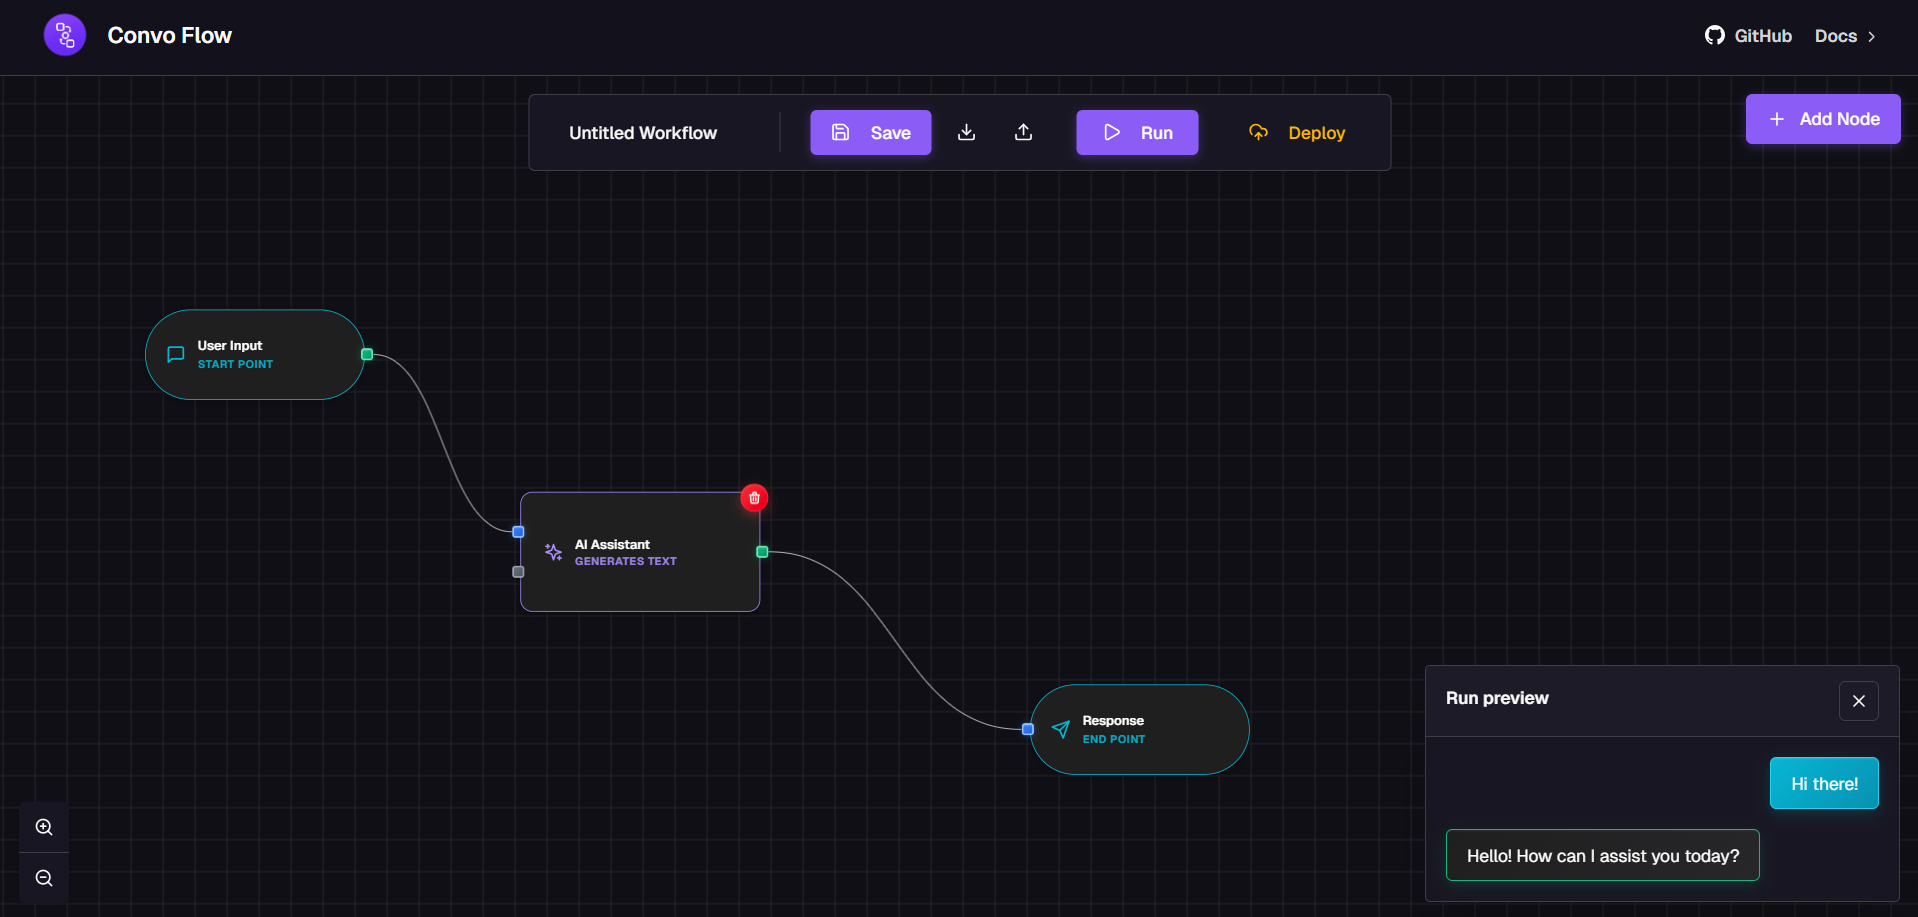Zoom out using the magnifier minus icon

click(43, 878)
